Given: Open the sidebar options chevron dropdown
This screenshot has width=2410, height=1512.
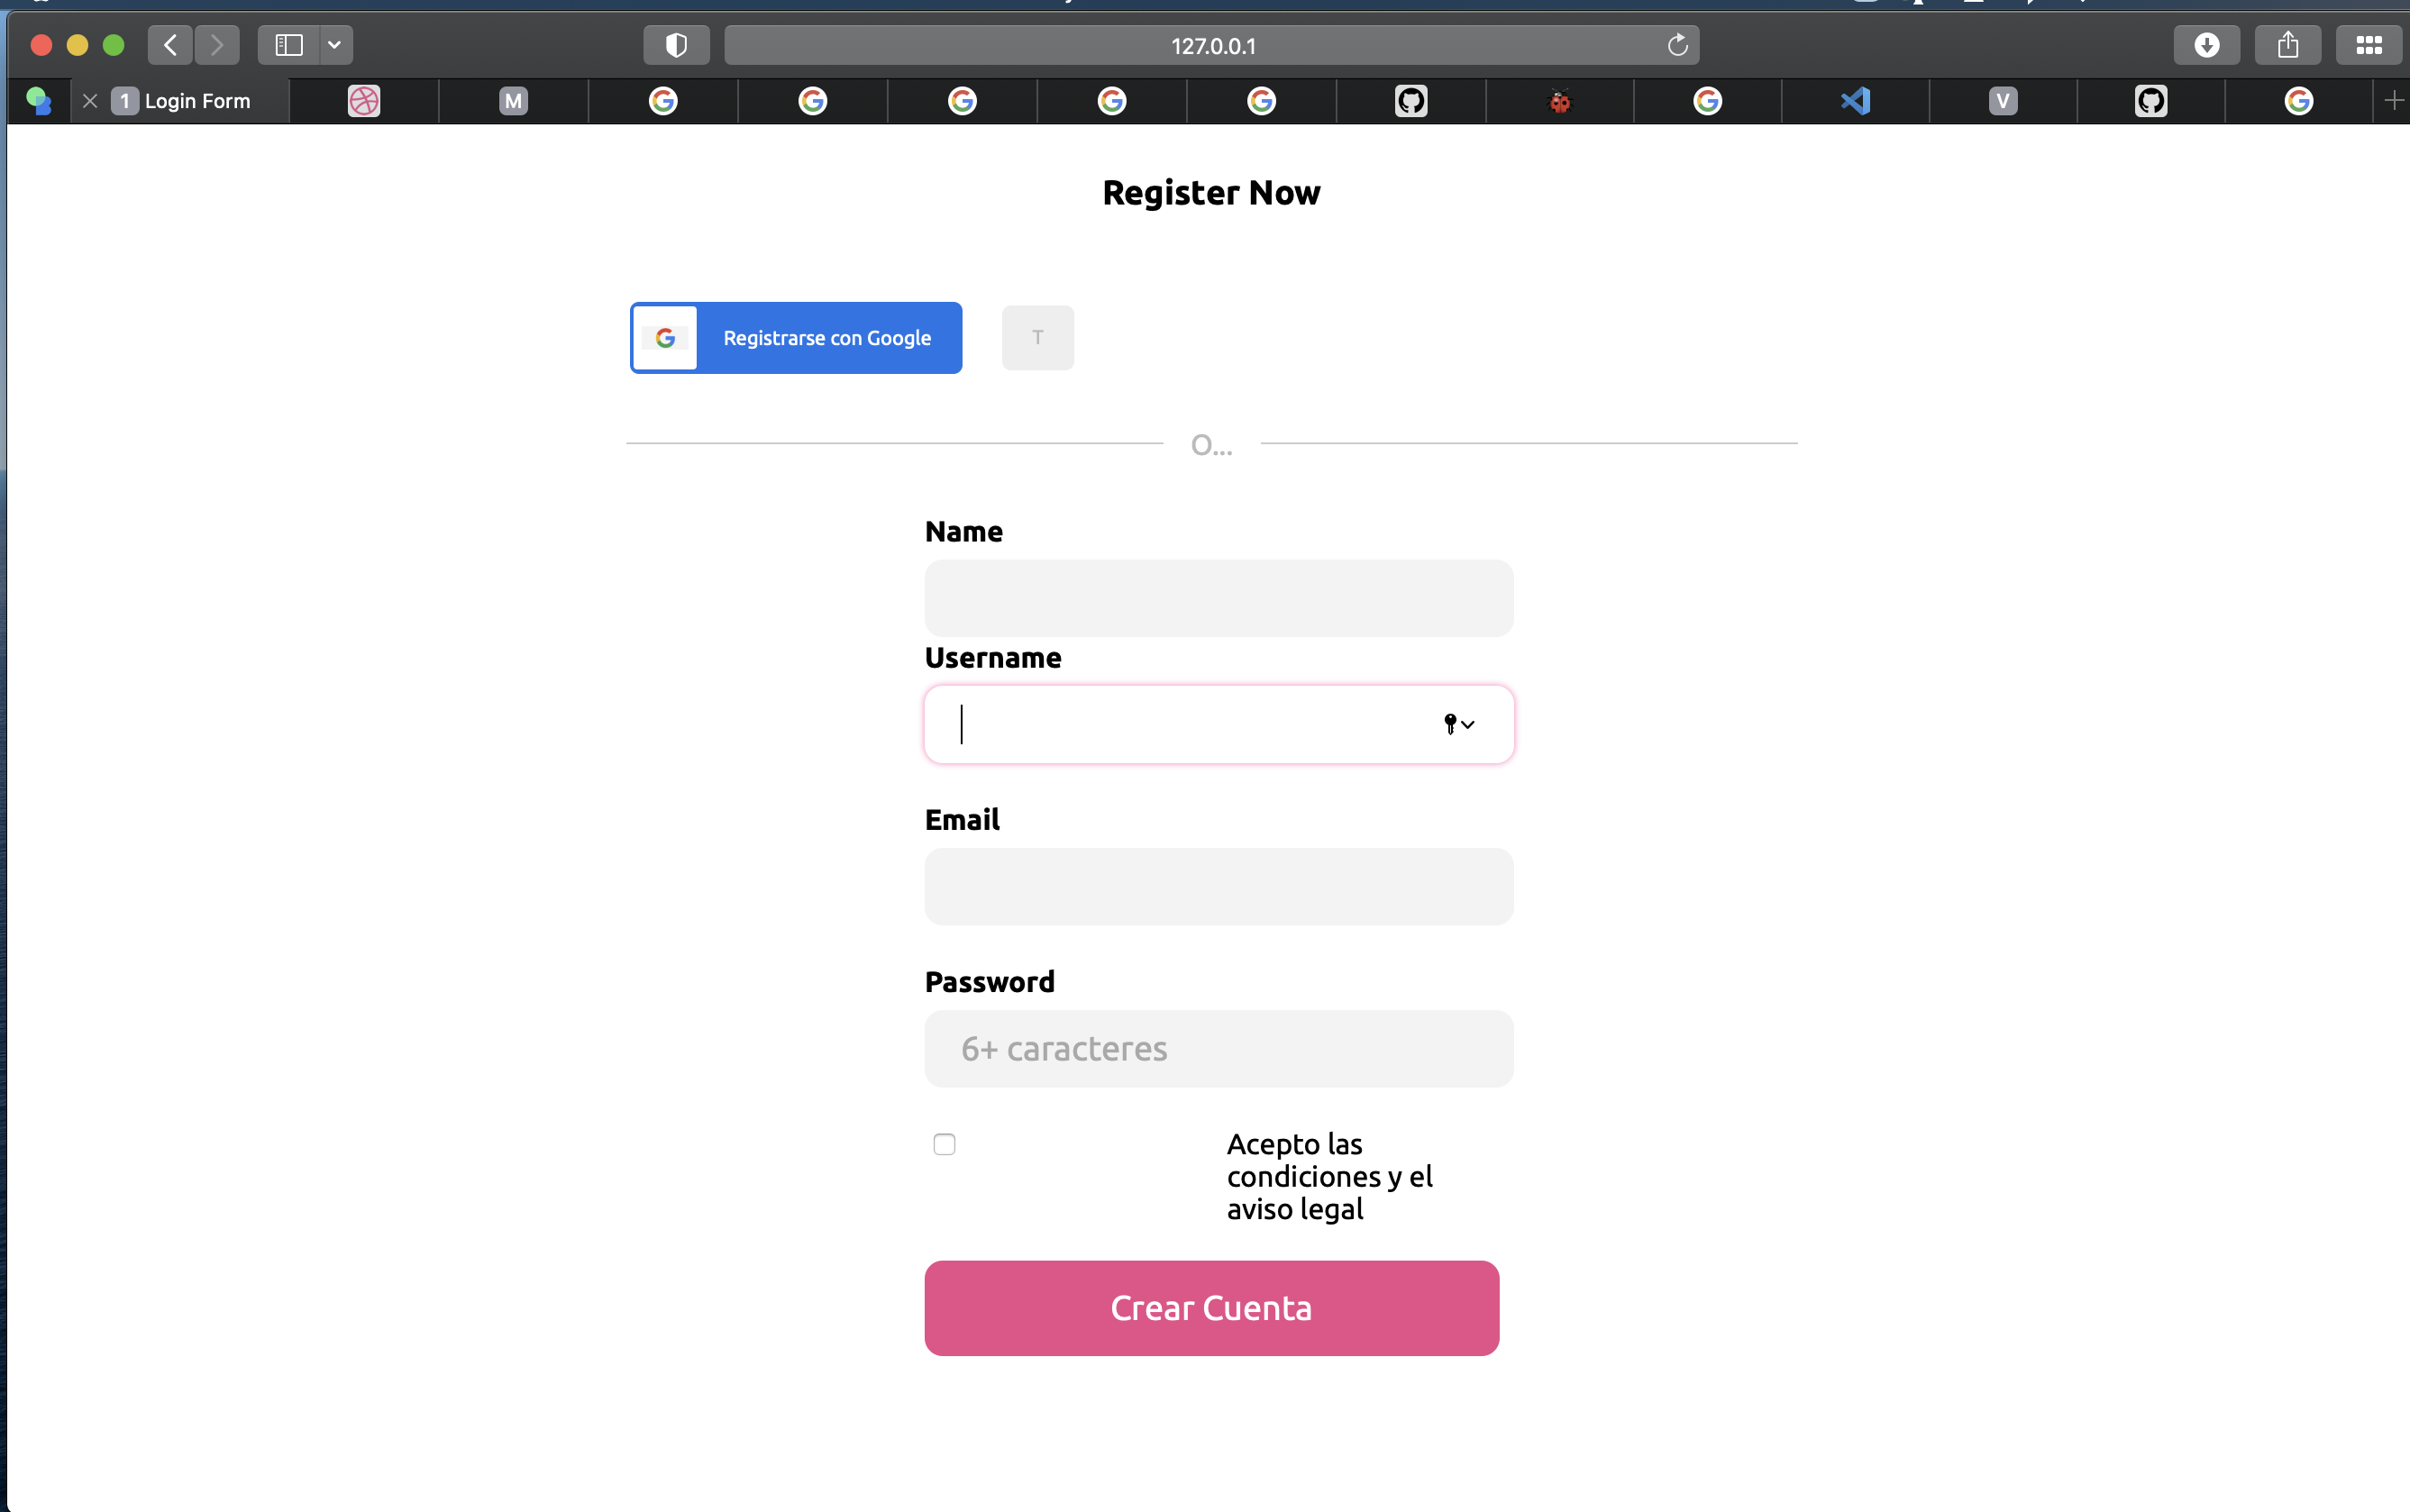Looking at the screenshot, I should tap(334, 44).
